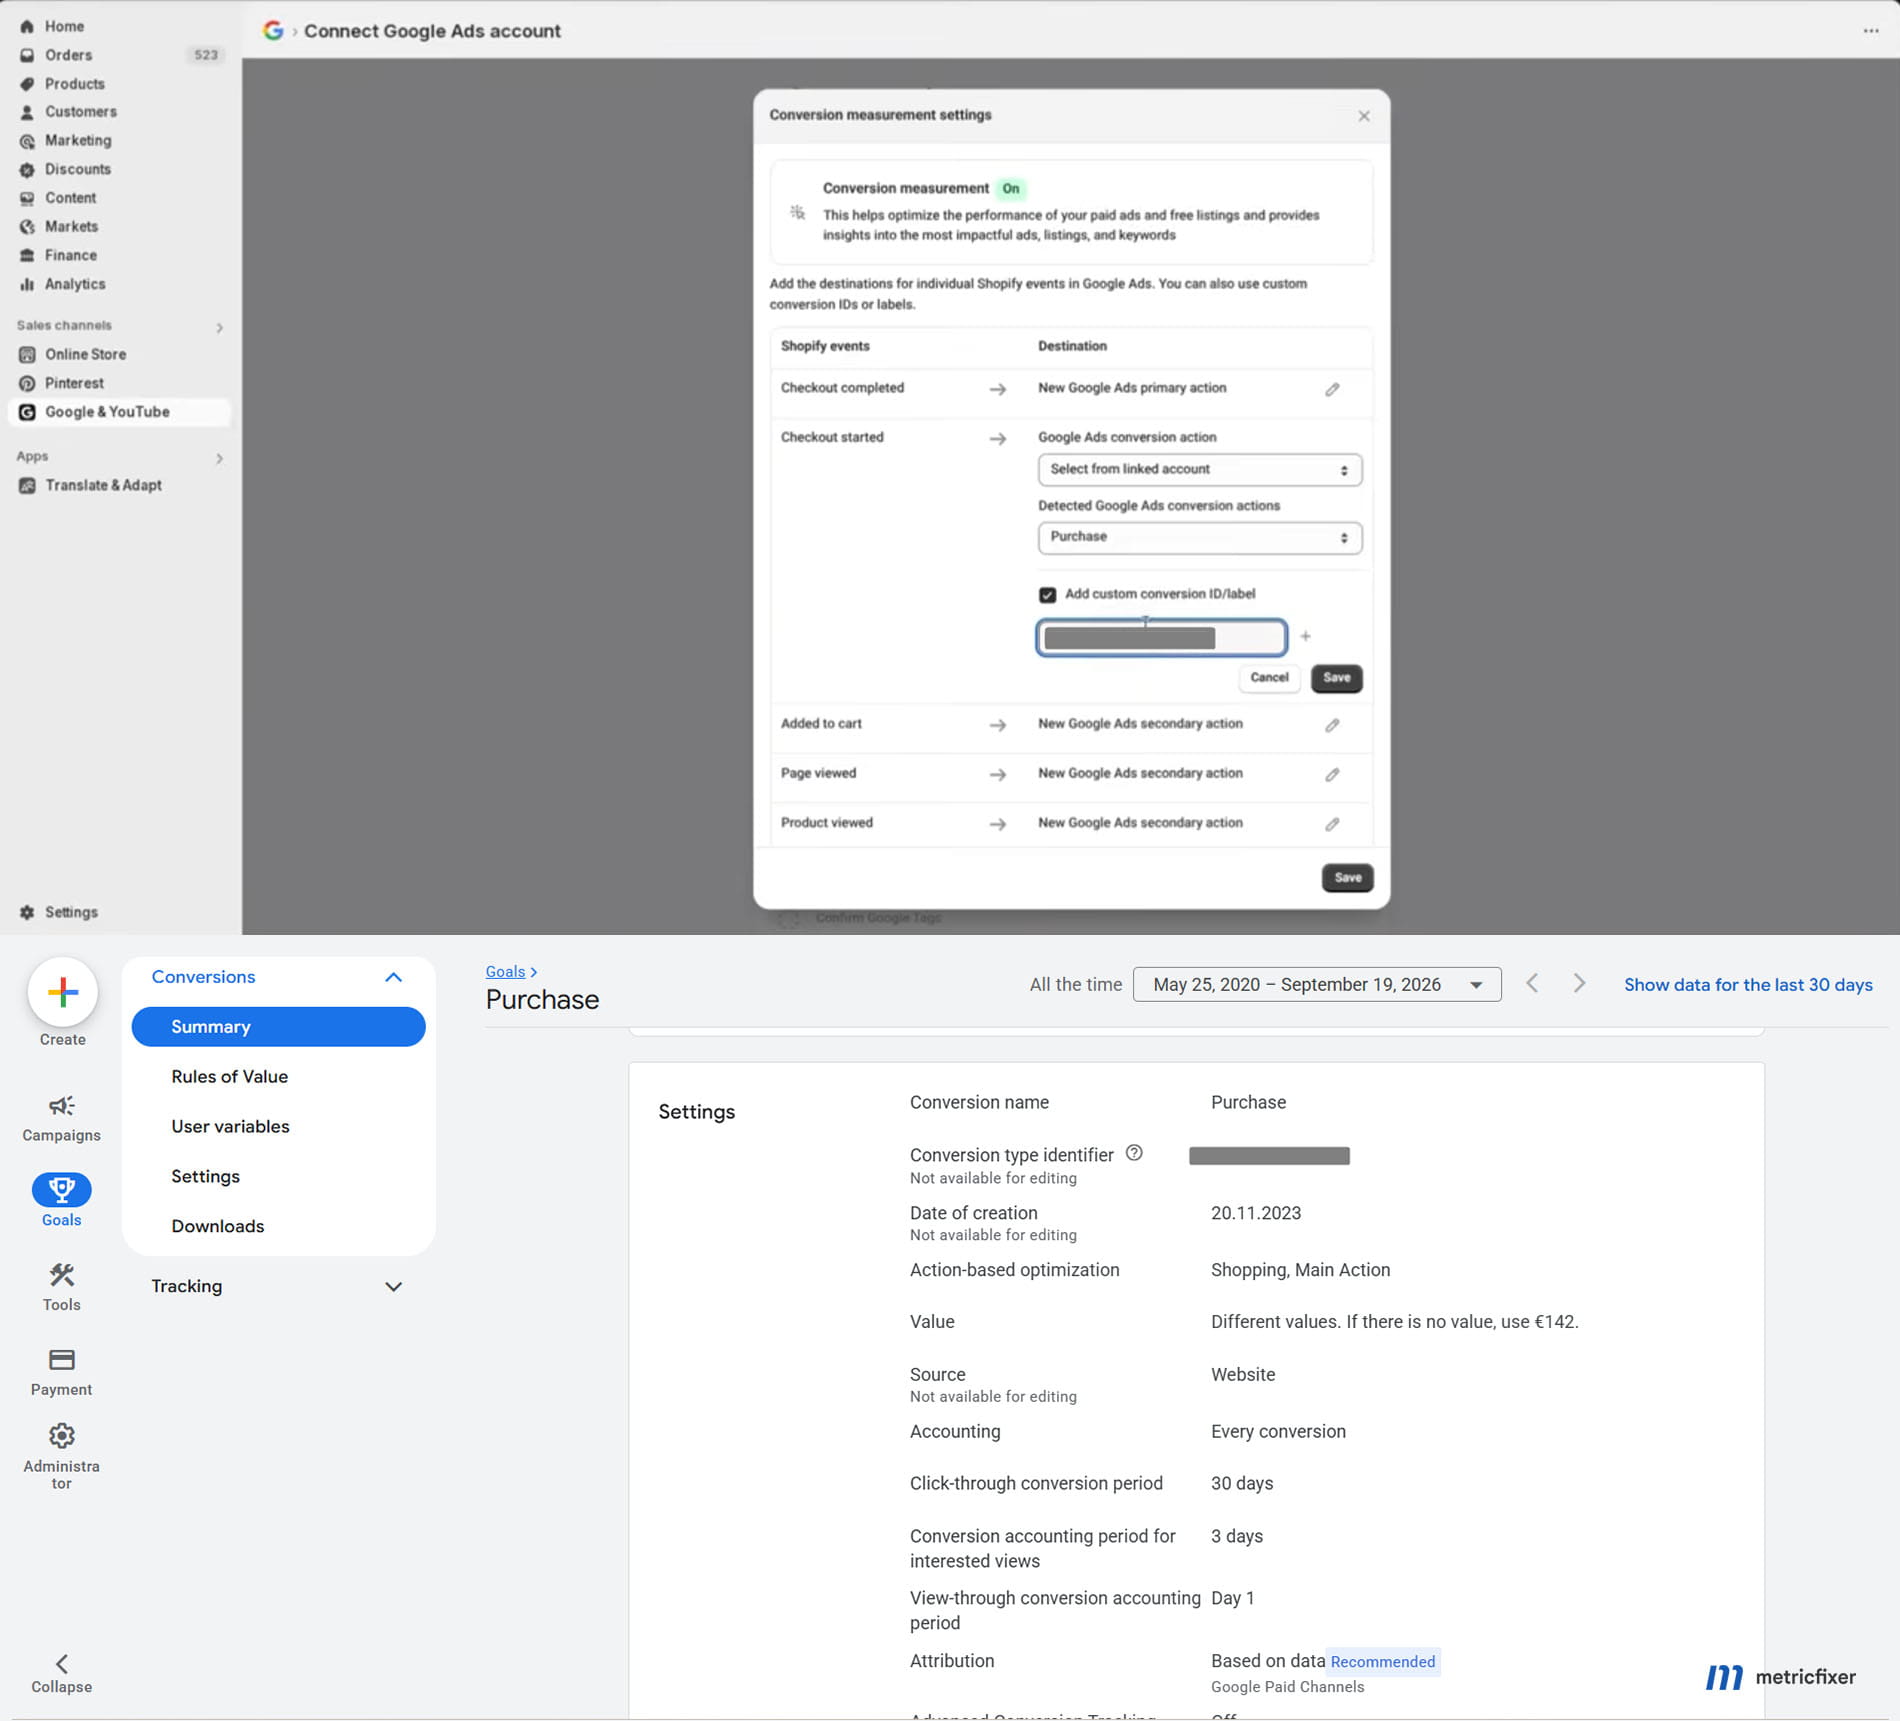
Task: Edit the Checkout completed destination
Action: pos(1332,389)
